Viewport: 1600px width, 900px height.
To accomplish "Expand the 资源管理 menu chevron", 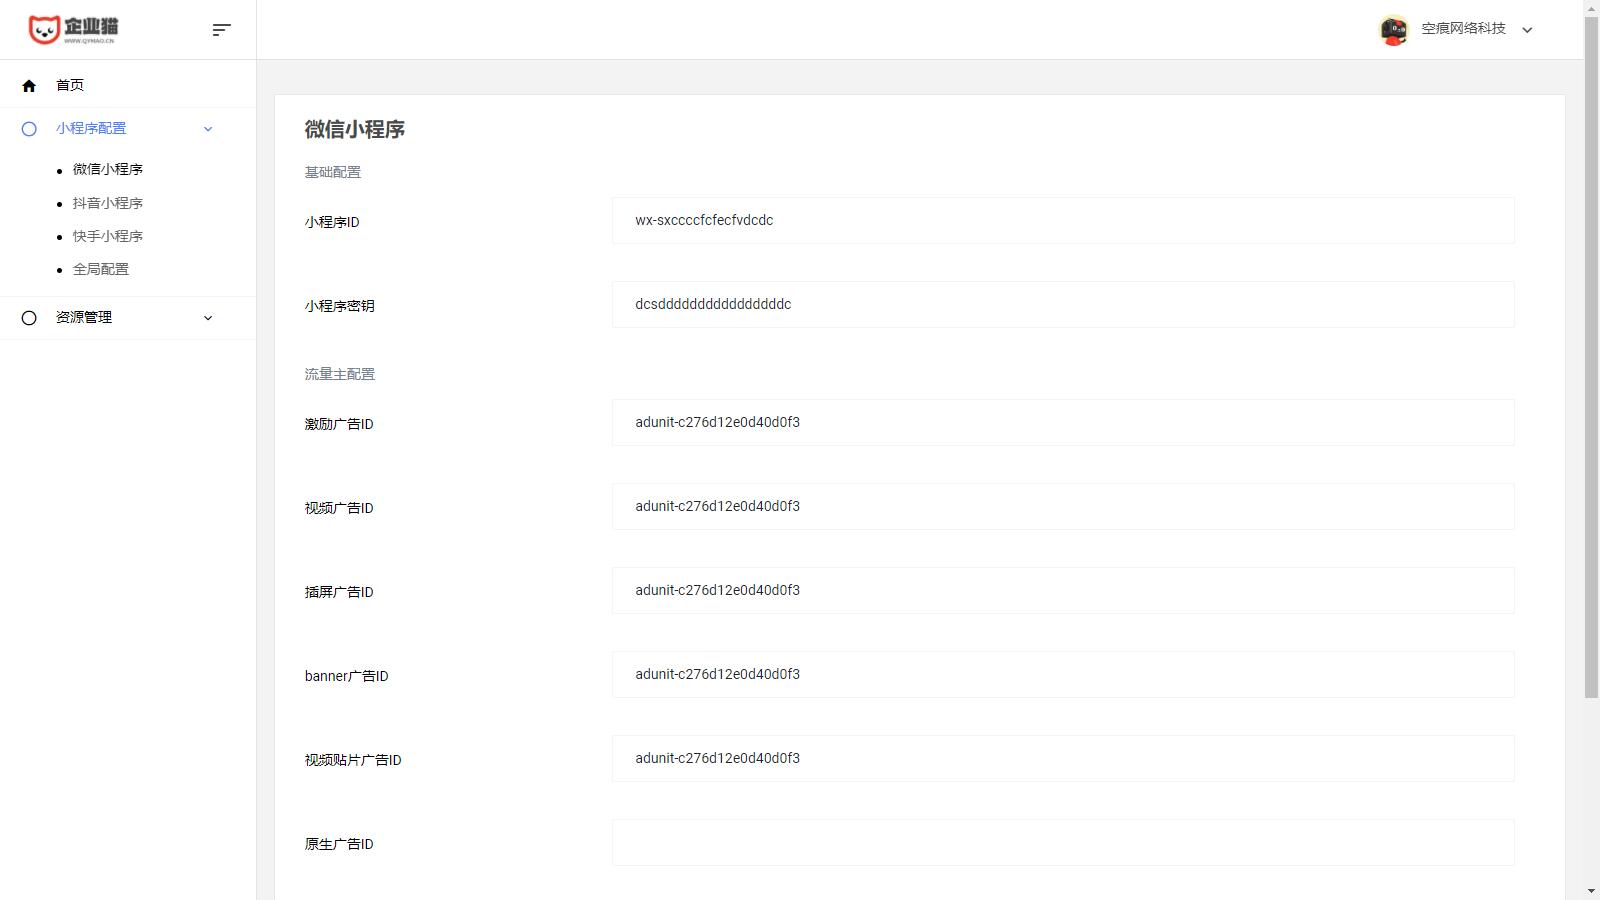I will (x=208, y=318).
